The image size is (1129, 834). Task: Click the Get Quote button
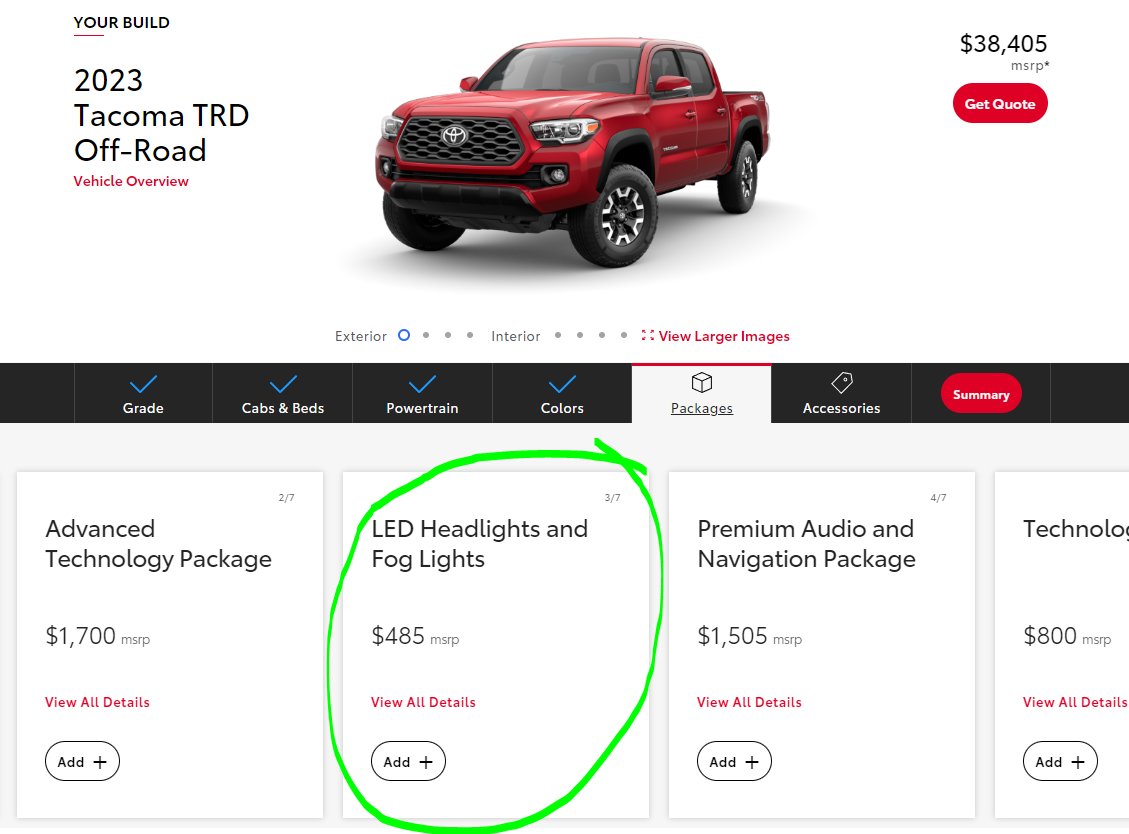pyautogui.click(x=1000, y=104)
